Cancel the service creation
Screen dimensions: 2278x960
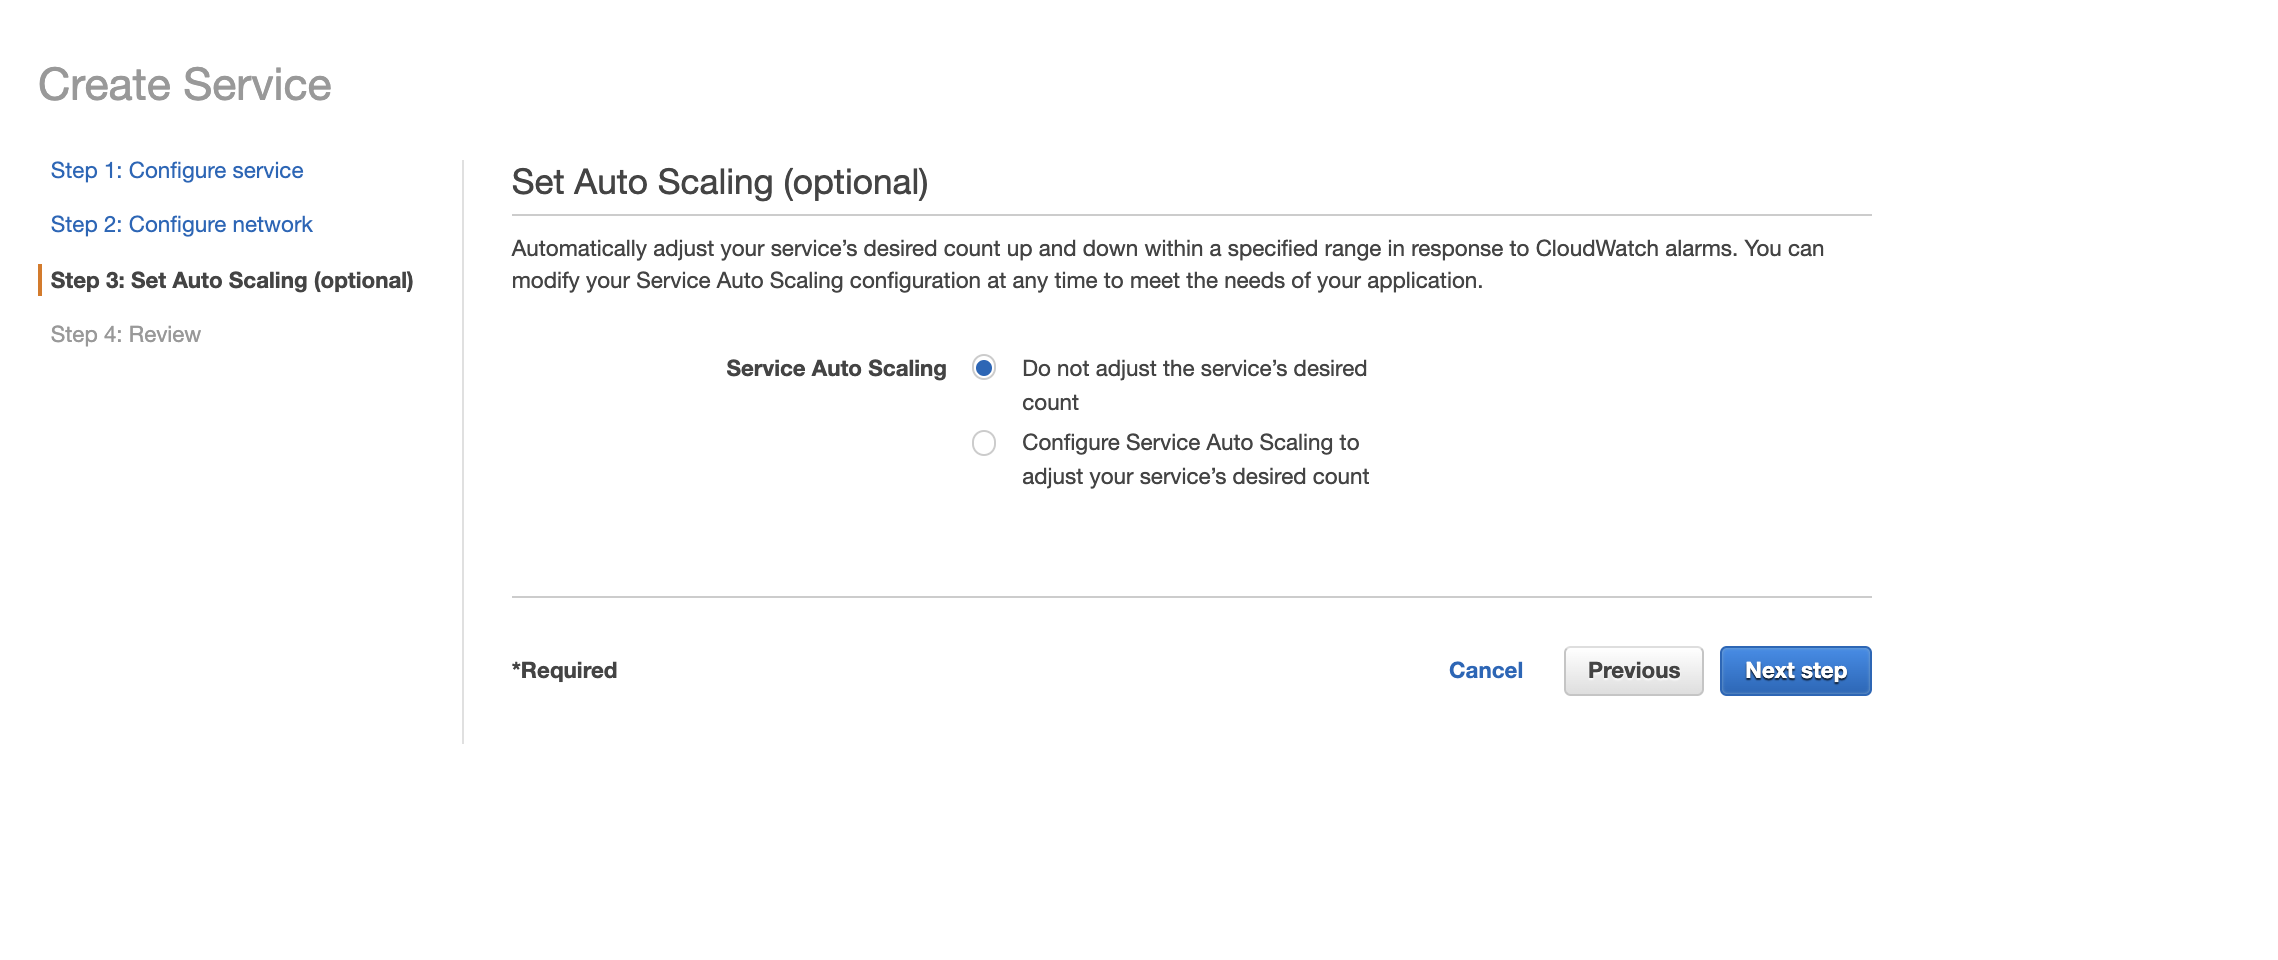1485,670
